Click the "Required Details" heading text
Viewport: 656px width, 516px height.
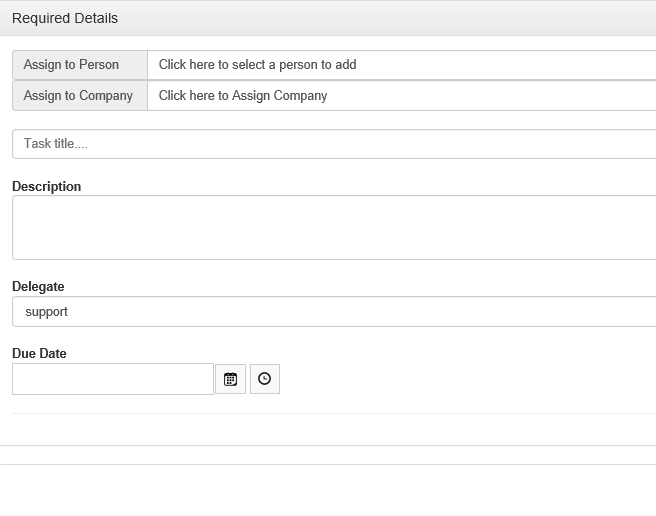click(x=65, y=18)
